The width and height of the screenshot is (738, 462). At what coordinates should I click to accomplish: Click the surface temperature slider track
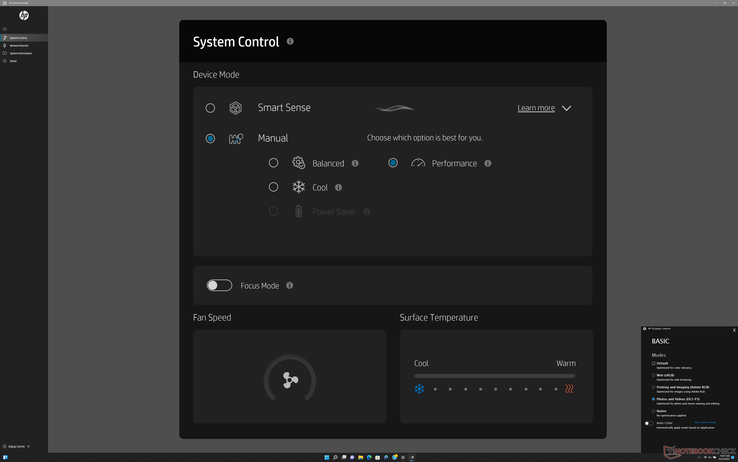494,376
